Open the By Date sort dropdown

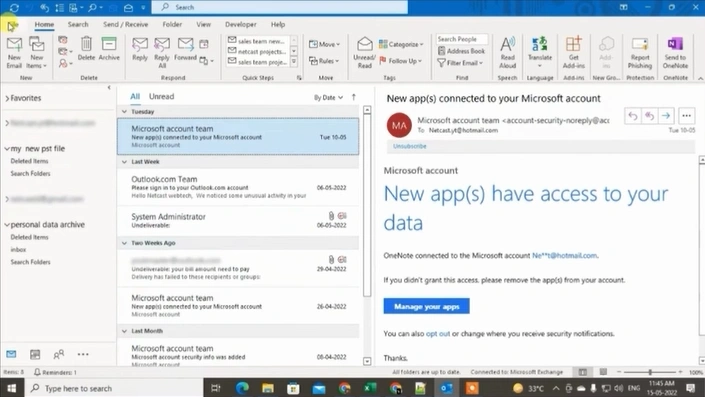click(x=328, y=97)
